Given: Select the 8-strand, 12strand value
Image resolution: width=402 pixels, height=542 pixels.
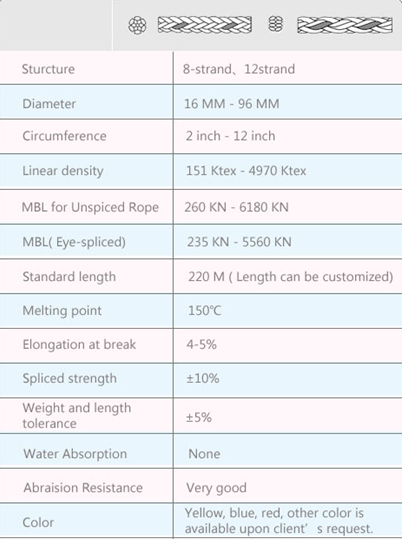Looking at the screenshot, I should tap(239, 69).
